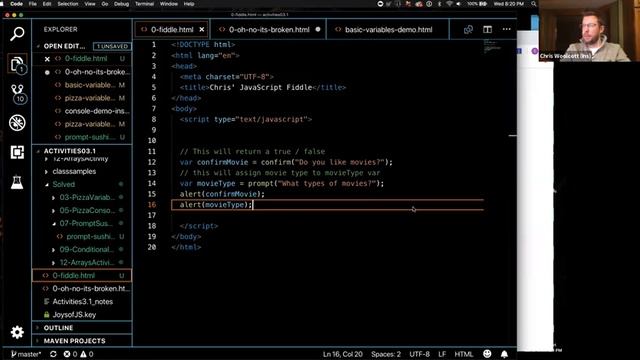Click the Wi-Fi icon in menu bar

(x=449, y=4)
